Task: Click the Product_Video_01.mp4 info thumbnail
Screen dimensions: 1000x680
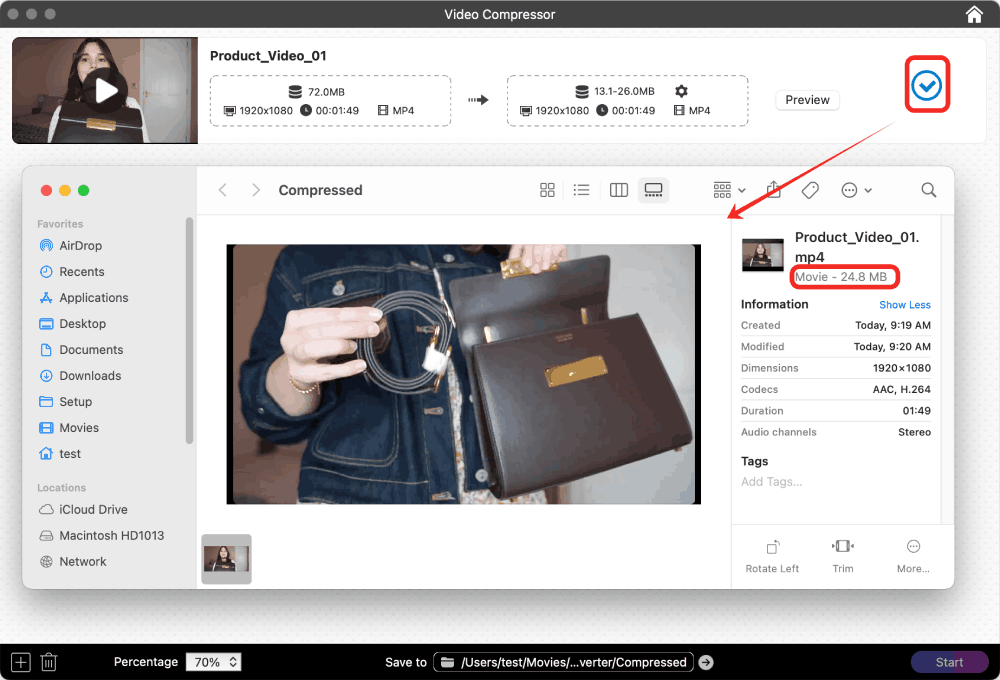Action: pyautogui.click(x=763, y=255)
